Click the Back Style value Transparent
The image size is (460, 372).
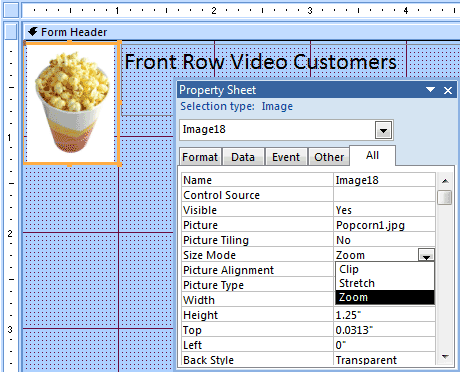pos(385,360)
